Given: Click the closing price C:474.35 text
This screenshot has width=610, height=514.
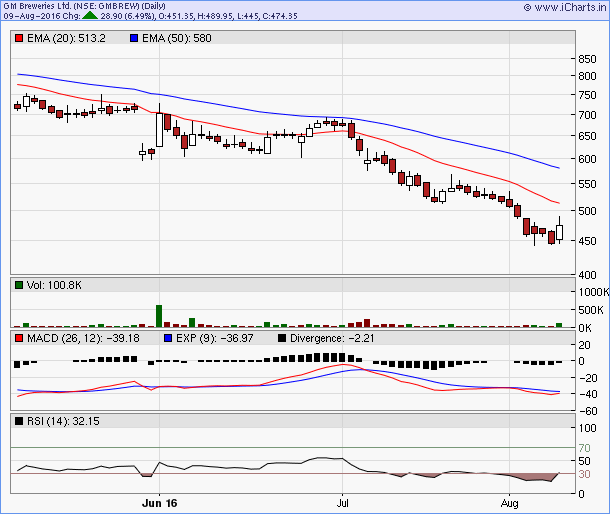Looking at the screenshot, I should [x=280, y=16].
